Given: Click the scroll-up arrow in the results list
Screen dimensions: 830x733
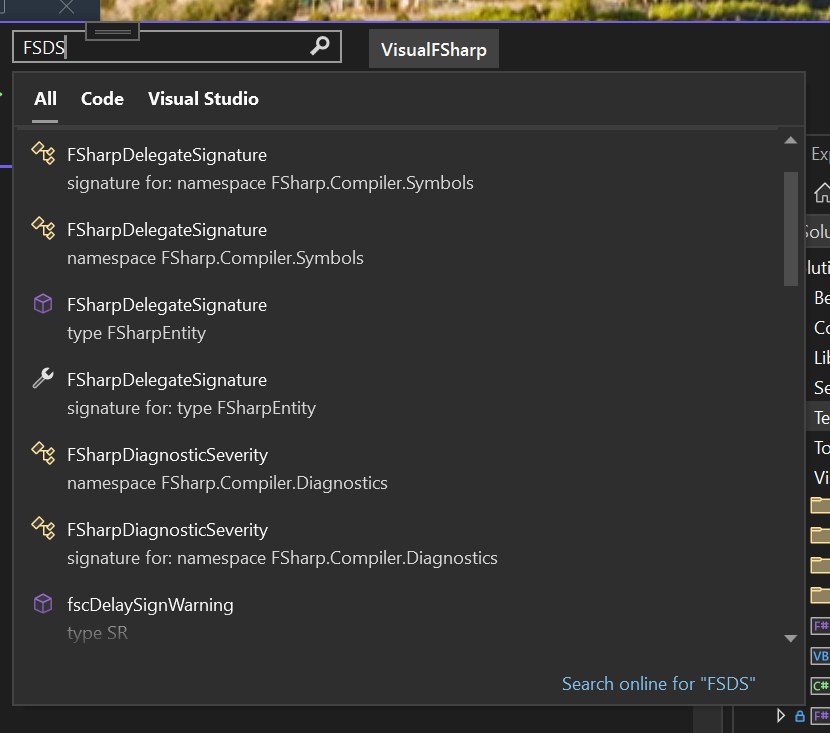Looking at the screenshot, I should coord(789,140).
